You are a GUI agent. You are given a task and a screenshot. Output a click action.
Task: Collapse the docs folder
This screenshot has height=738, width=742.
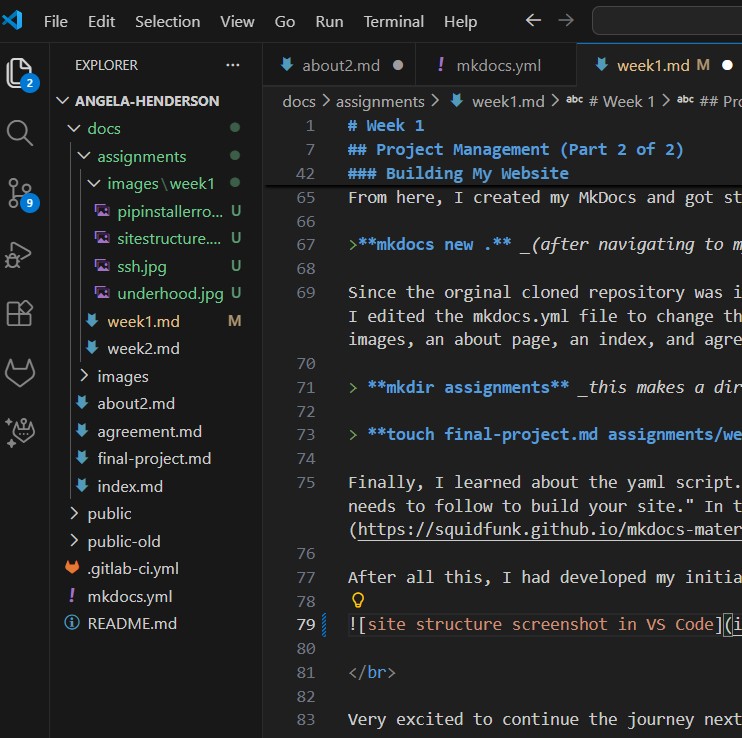[x=104, y=128]
